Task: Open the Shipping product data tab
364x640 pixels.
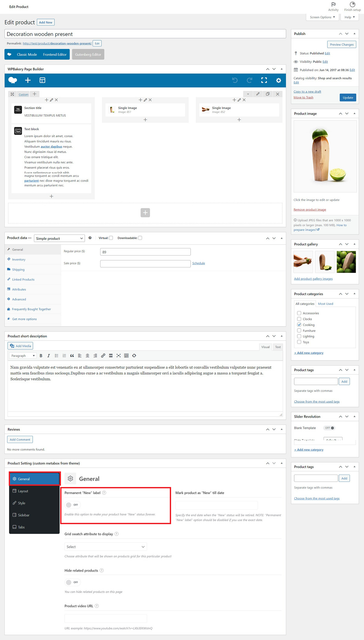Action: (x=33, y=269)
